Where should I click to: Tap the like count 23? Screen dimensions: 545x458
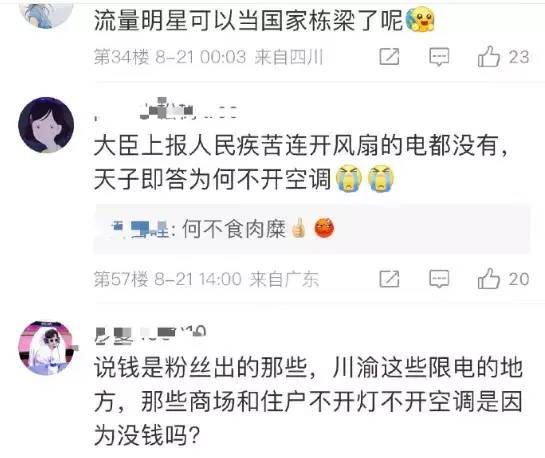tap(519, 57)
